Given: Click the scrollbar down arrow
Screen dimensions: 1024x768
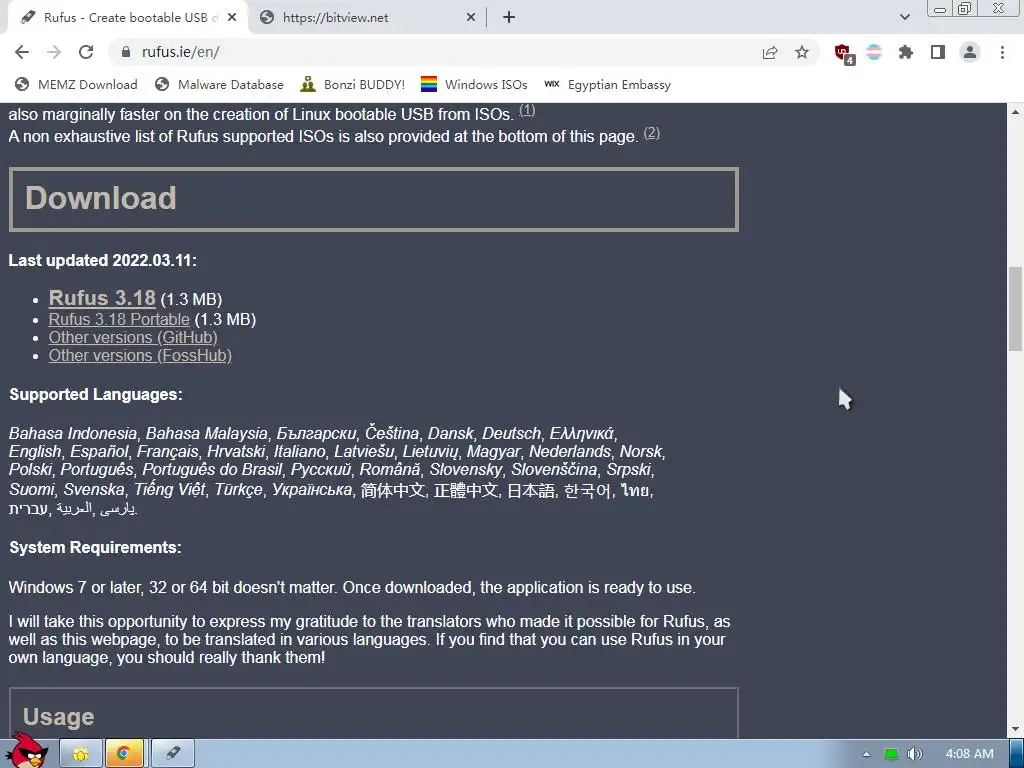Looking at the screenshot, I should pyautogui.click(x=1016, y=729).
